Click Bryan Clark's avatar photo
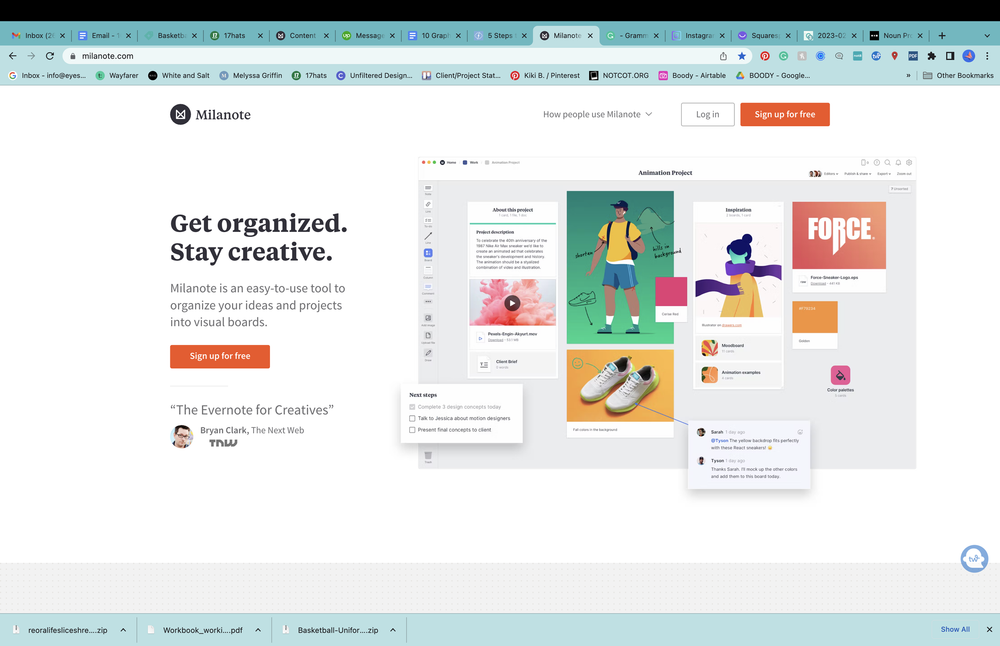 click(182, 436)
